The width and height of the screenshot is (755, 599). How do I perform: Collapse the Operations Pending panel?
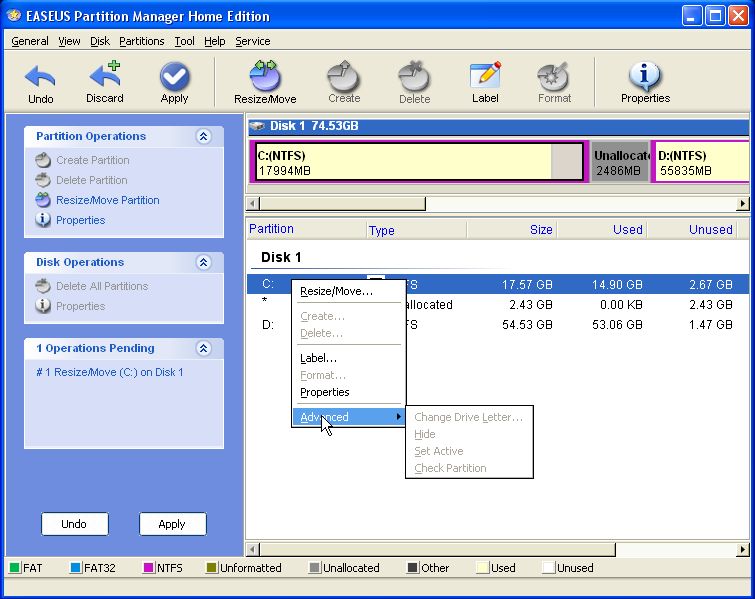click(203, 348)
